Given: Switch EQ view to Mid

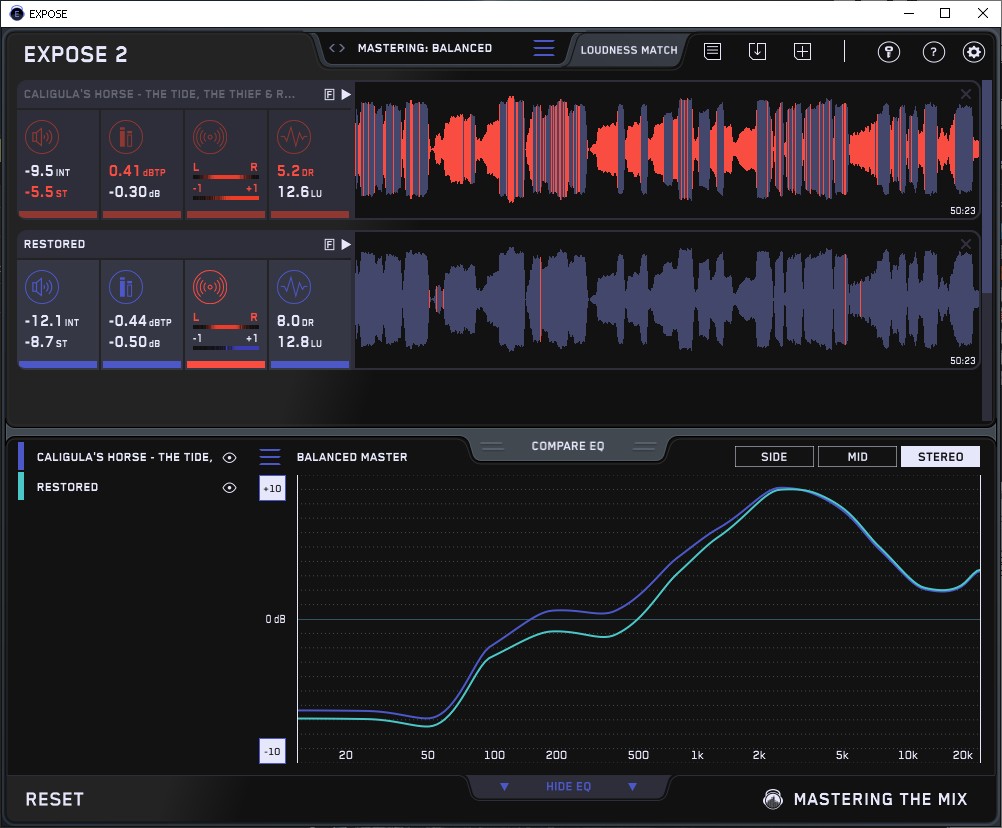Looking at the screenshot, I should click(857, 457).
